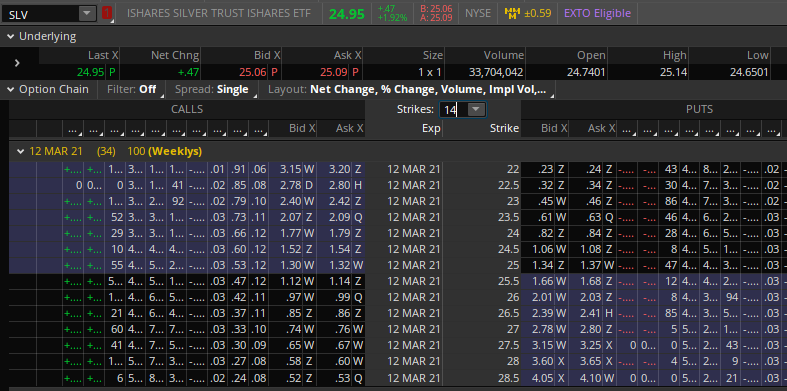Click the underlying Ask X value 25.09
Screen dimensions: 787x391
333,72
